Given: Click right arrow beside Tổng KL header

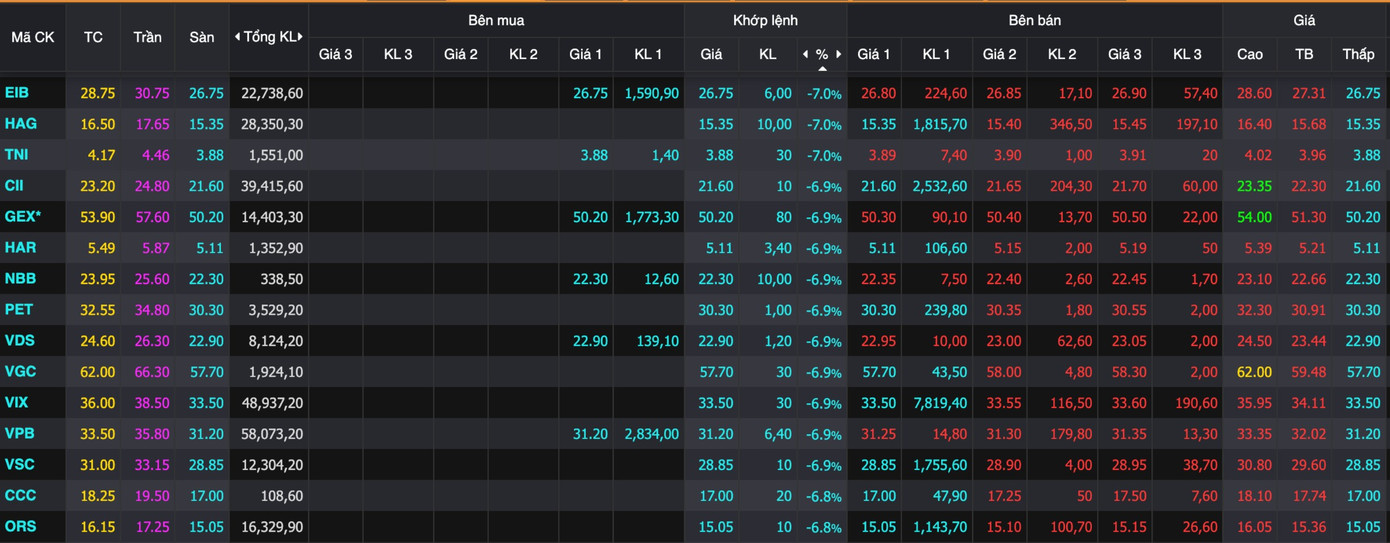Looking at the screenshot, I should click(x=300, y=37).
